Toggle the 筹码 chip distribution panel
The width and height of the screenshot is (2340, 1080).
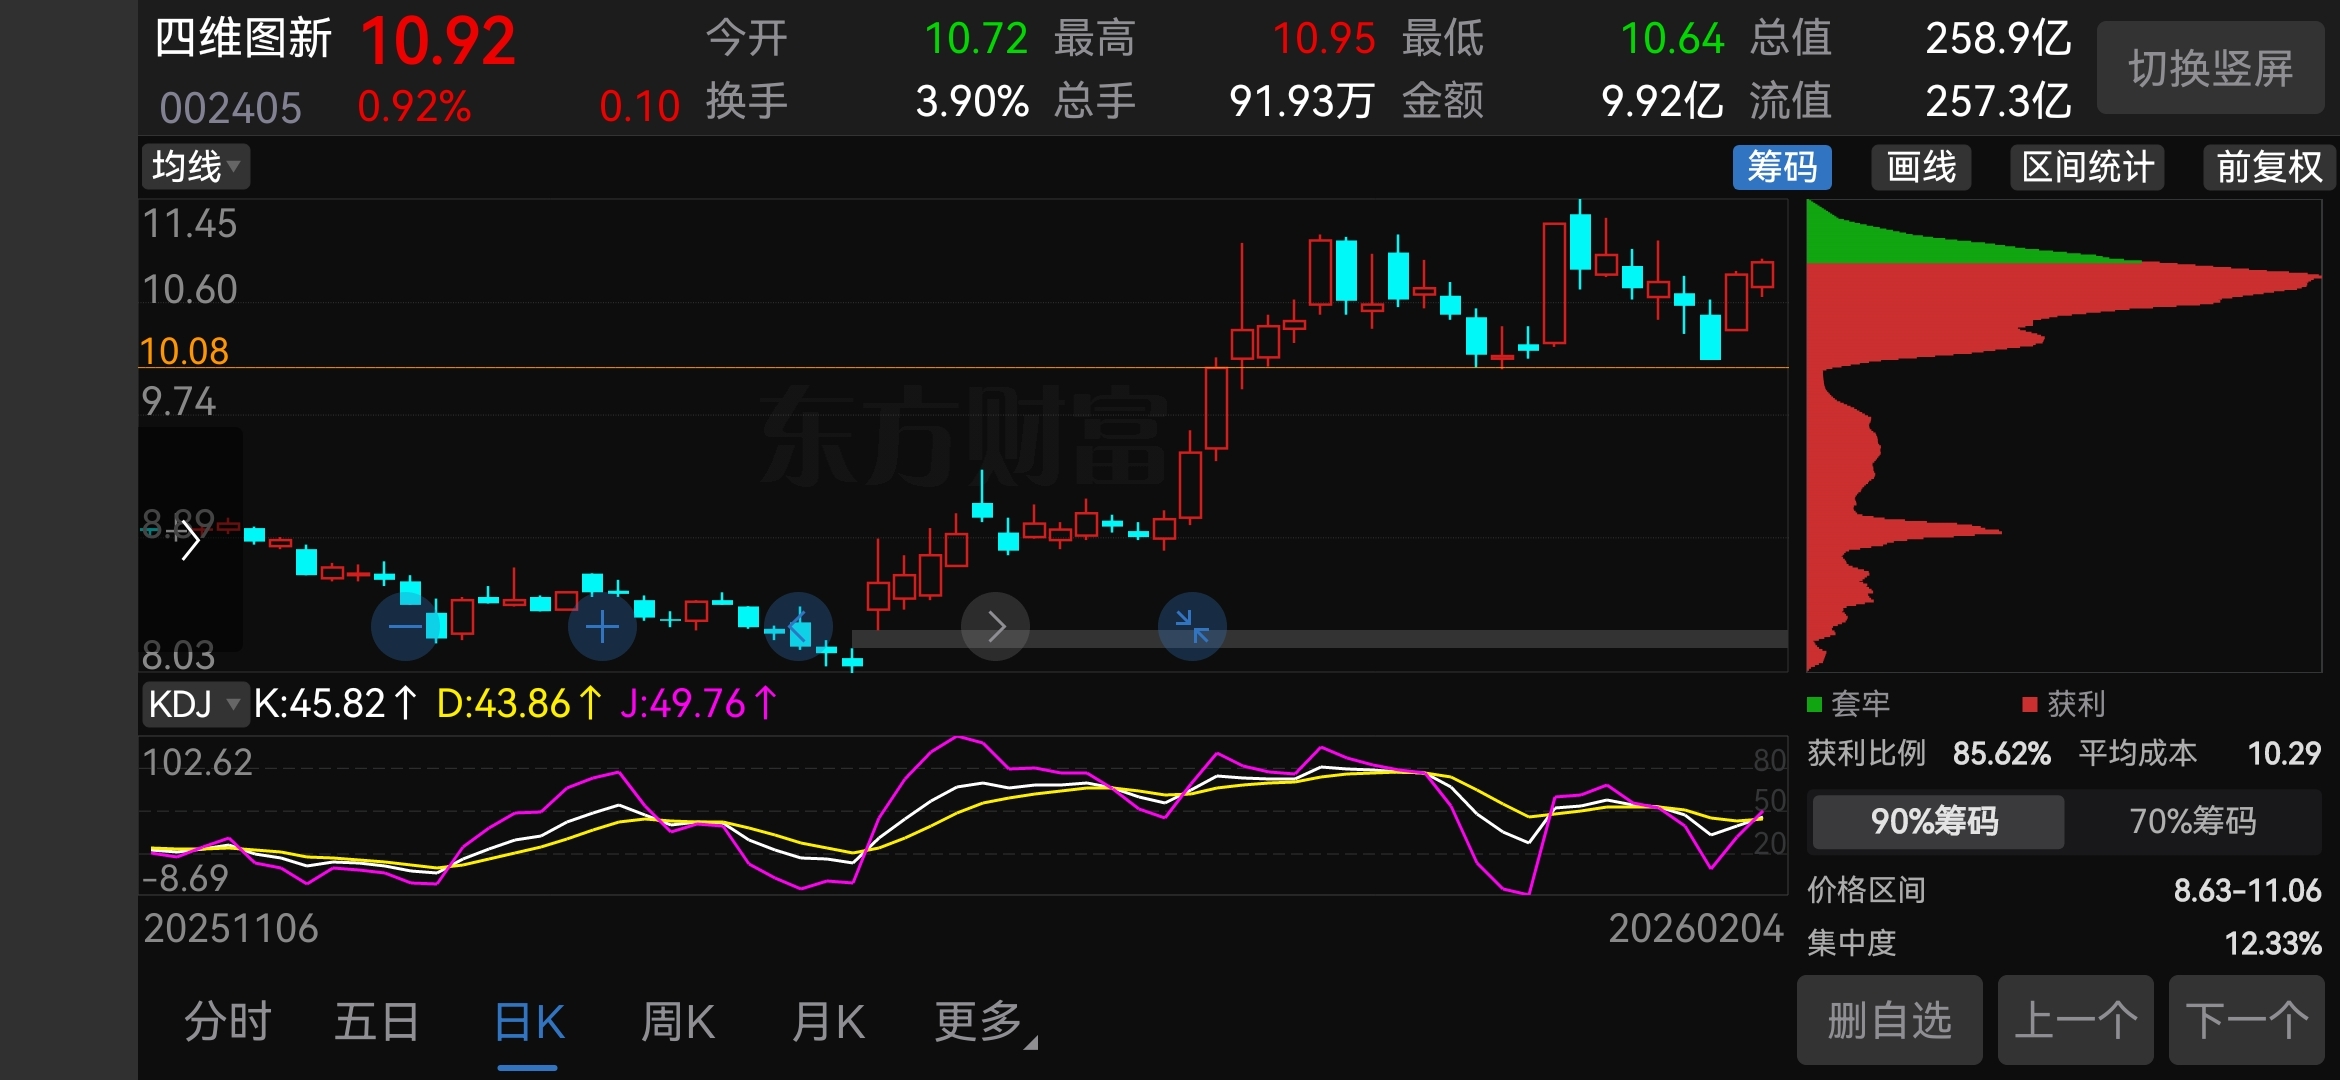tap(1781, 167)
